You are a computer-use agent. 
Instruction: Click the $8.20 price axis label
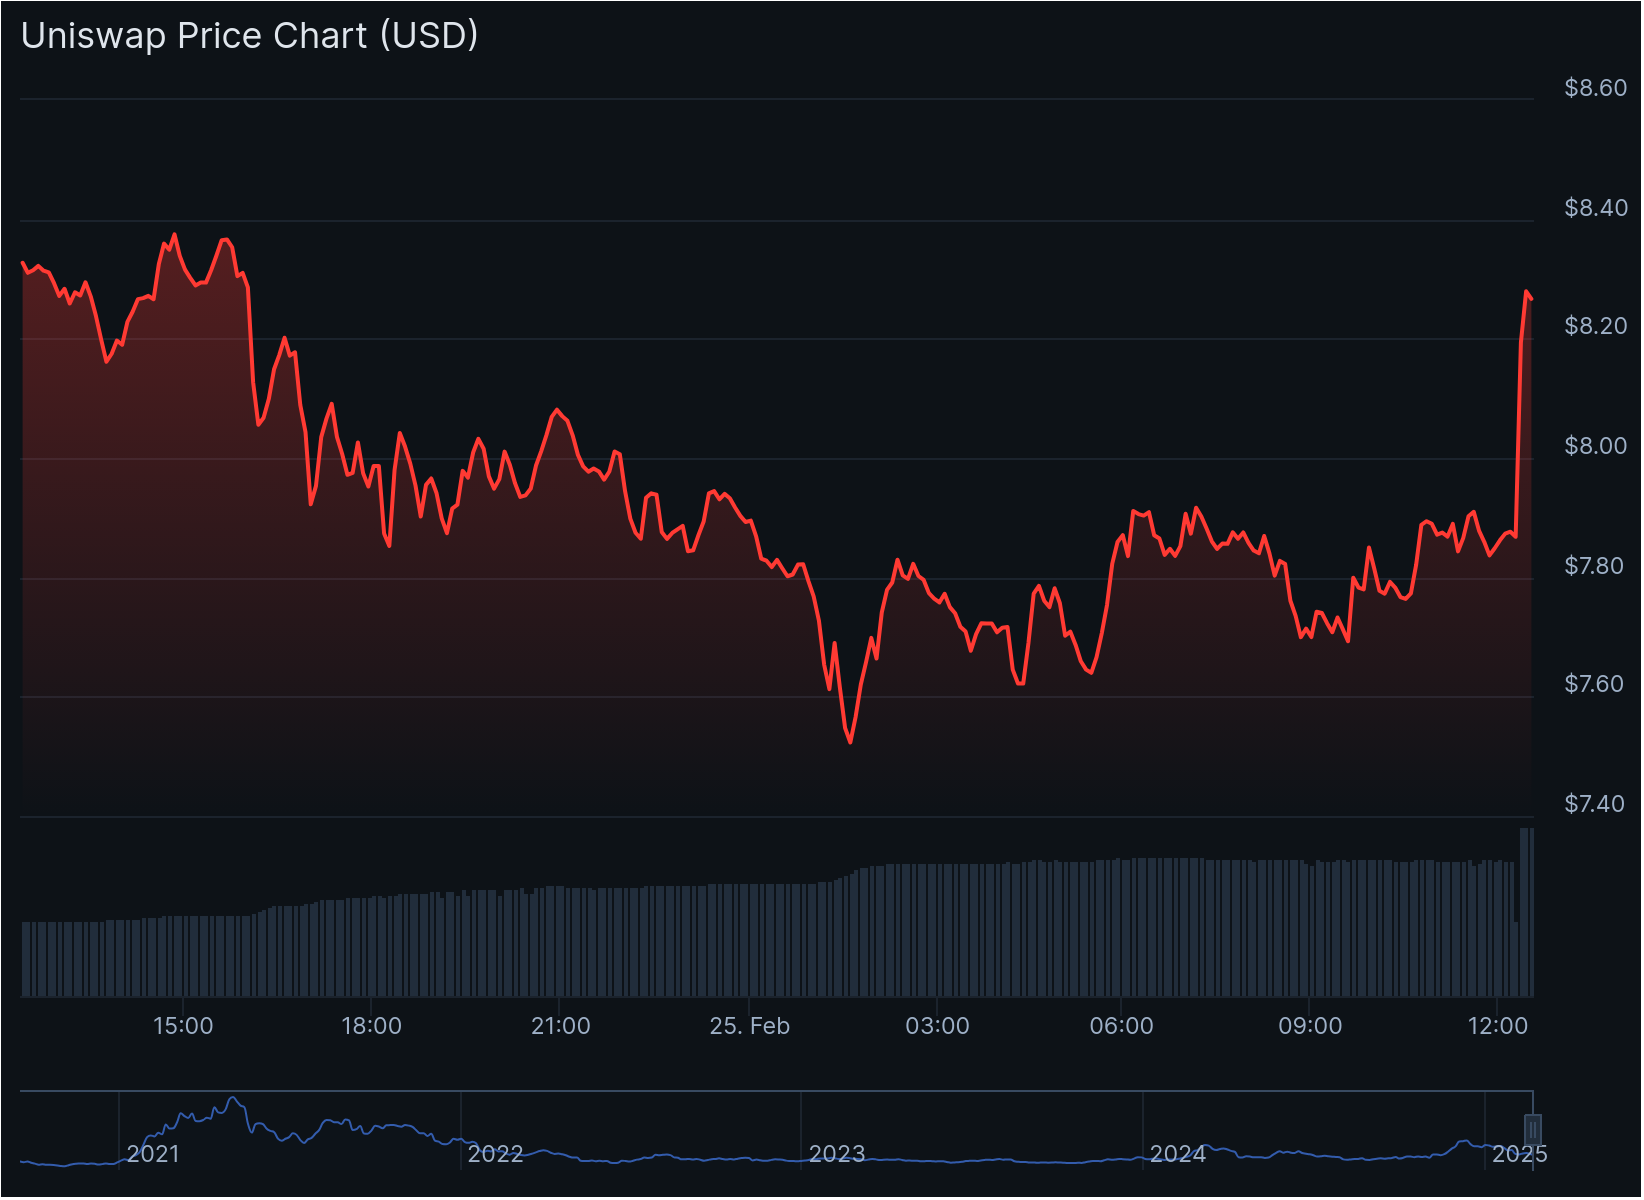(x=1596, y=326)
